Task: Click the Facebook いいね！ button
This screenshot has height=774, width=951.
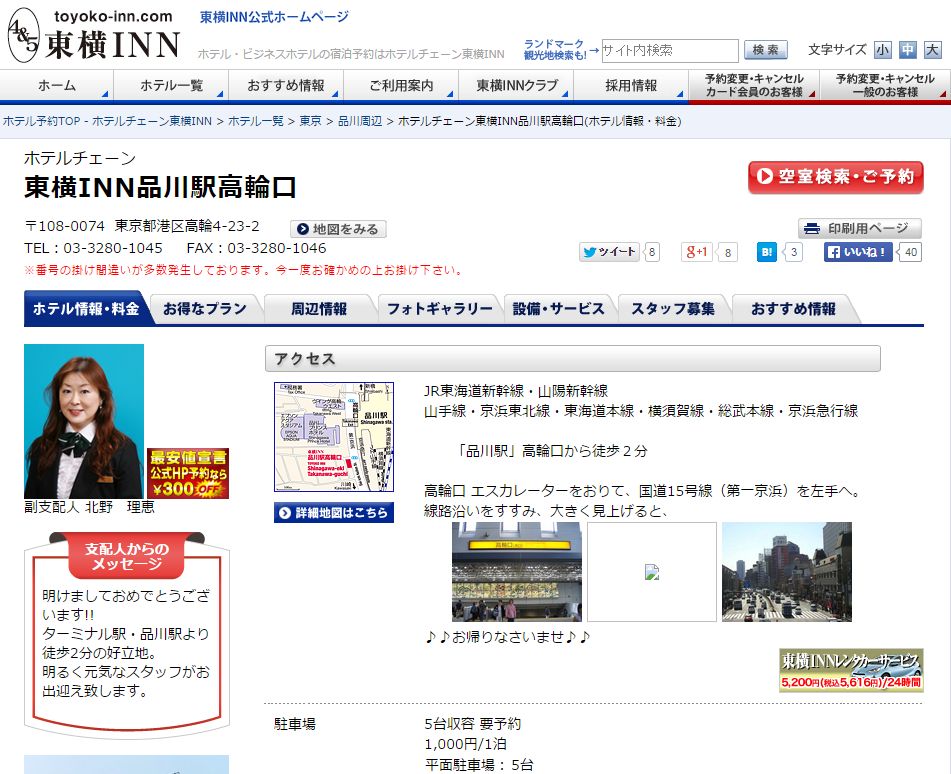Action: coord(858,252)
